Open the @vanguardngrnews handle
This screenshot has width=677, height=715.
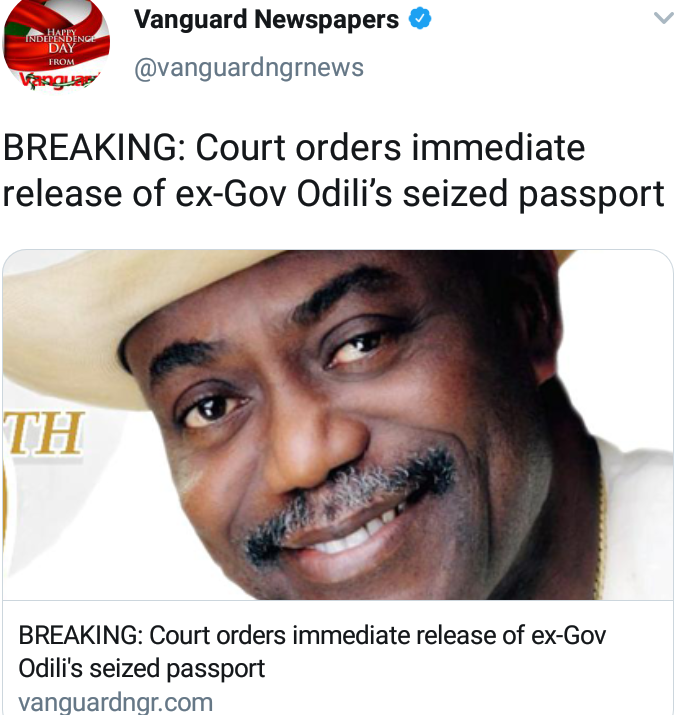tap(249, 67)
